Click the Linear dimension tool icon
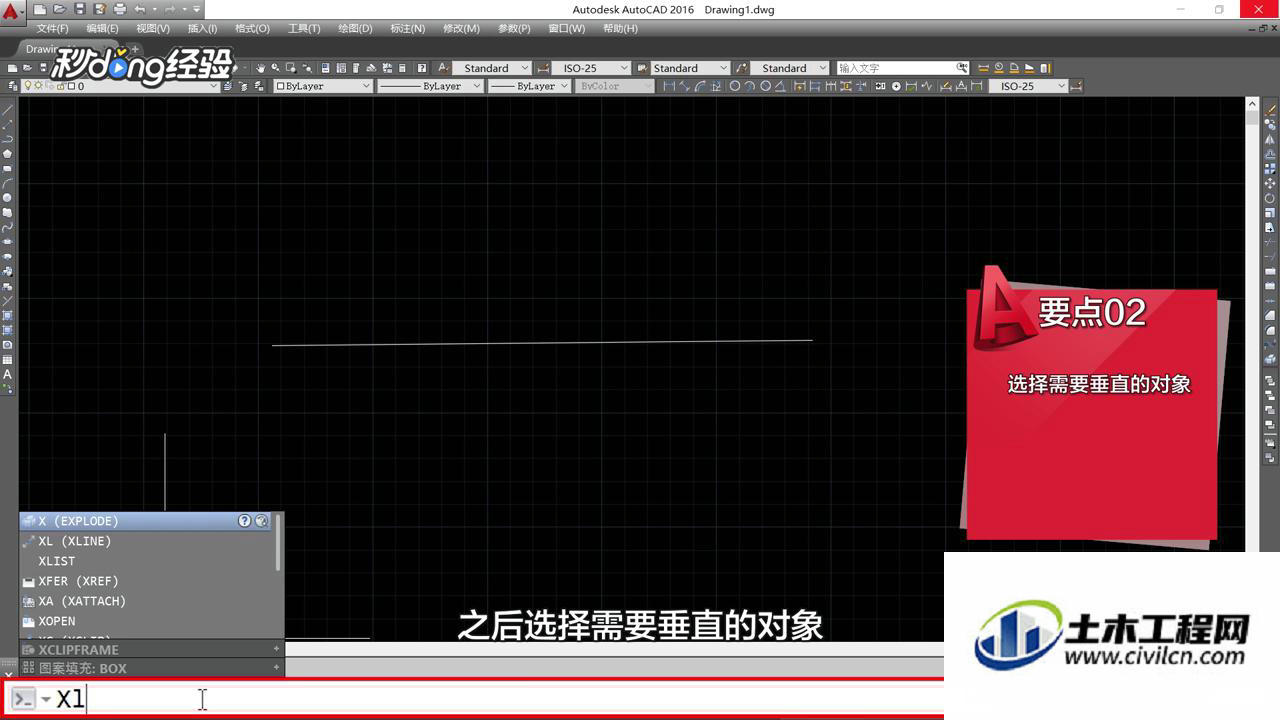Image resolution: width=1280 pixels, height=720 pixels. pos(669,86)
